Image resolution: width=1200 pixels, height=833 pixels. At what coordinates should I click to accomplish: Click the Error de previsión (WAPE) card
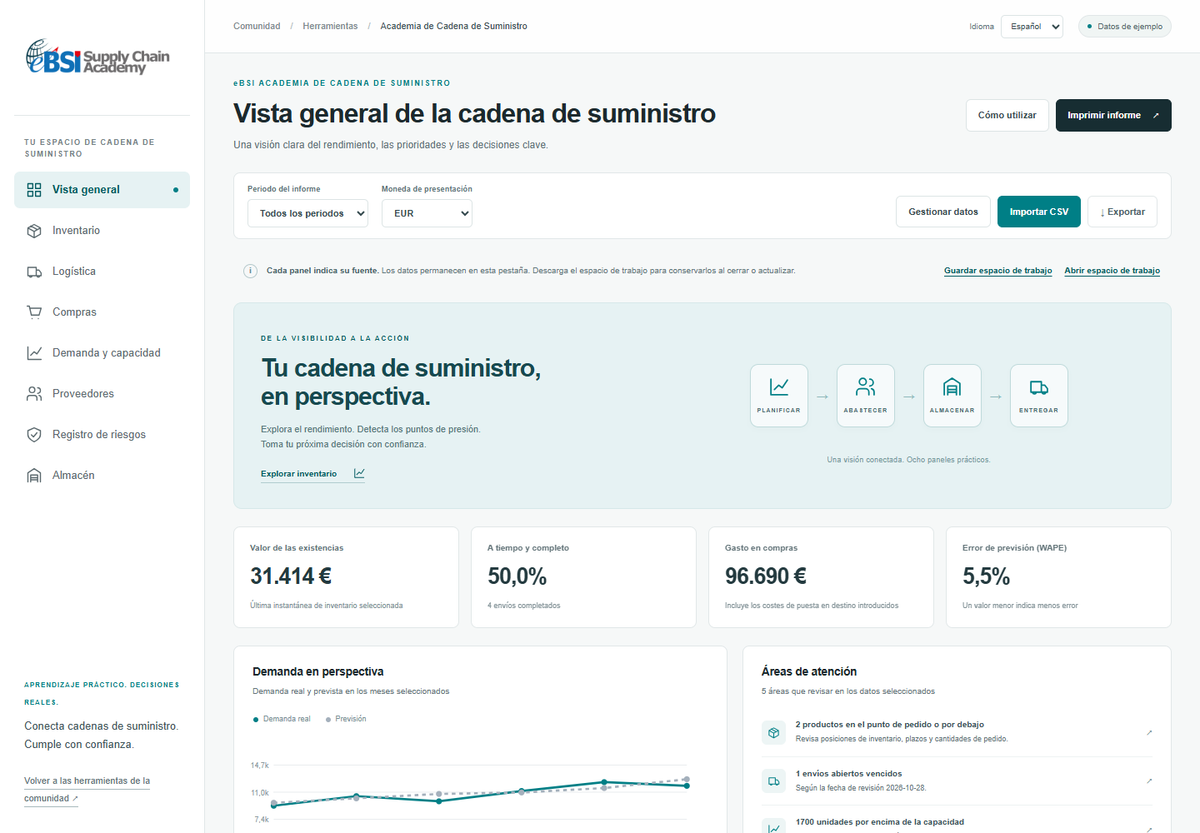(x=1058, y=578)
